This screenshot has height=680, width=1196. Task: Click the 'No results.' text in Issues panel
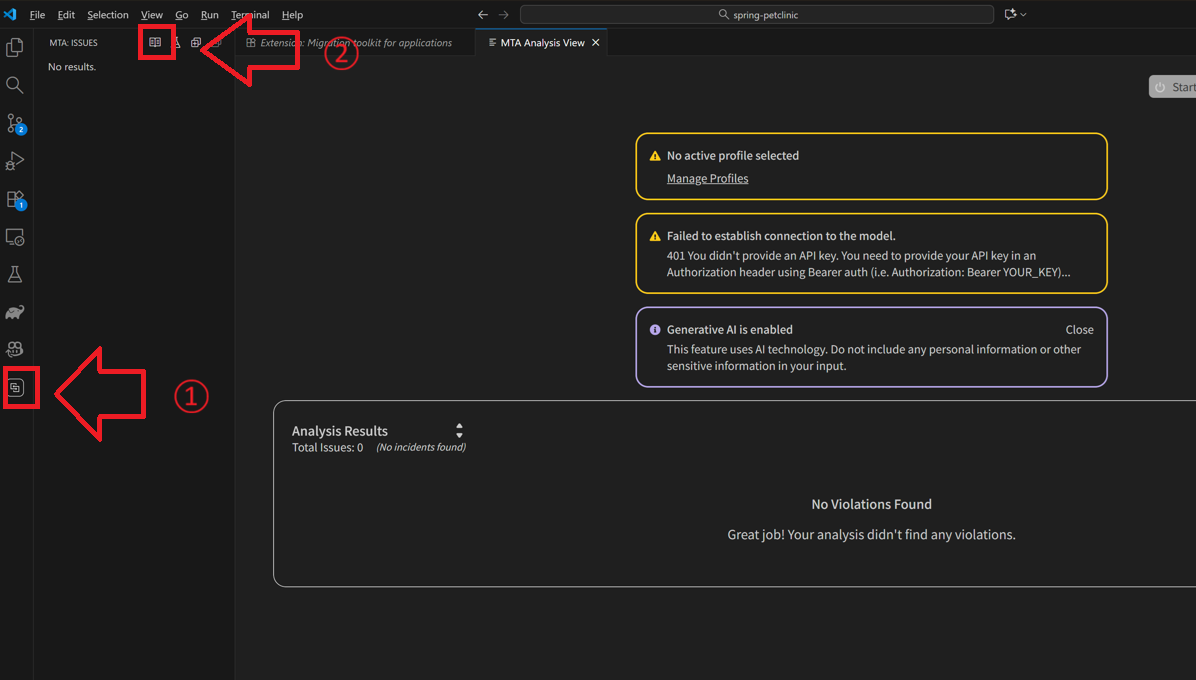coord(72,67)
